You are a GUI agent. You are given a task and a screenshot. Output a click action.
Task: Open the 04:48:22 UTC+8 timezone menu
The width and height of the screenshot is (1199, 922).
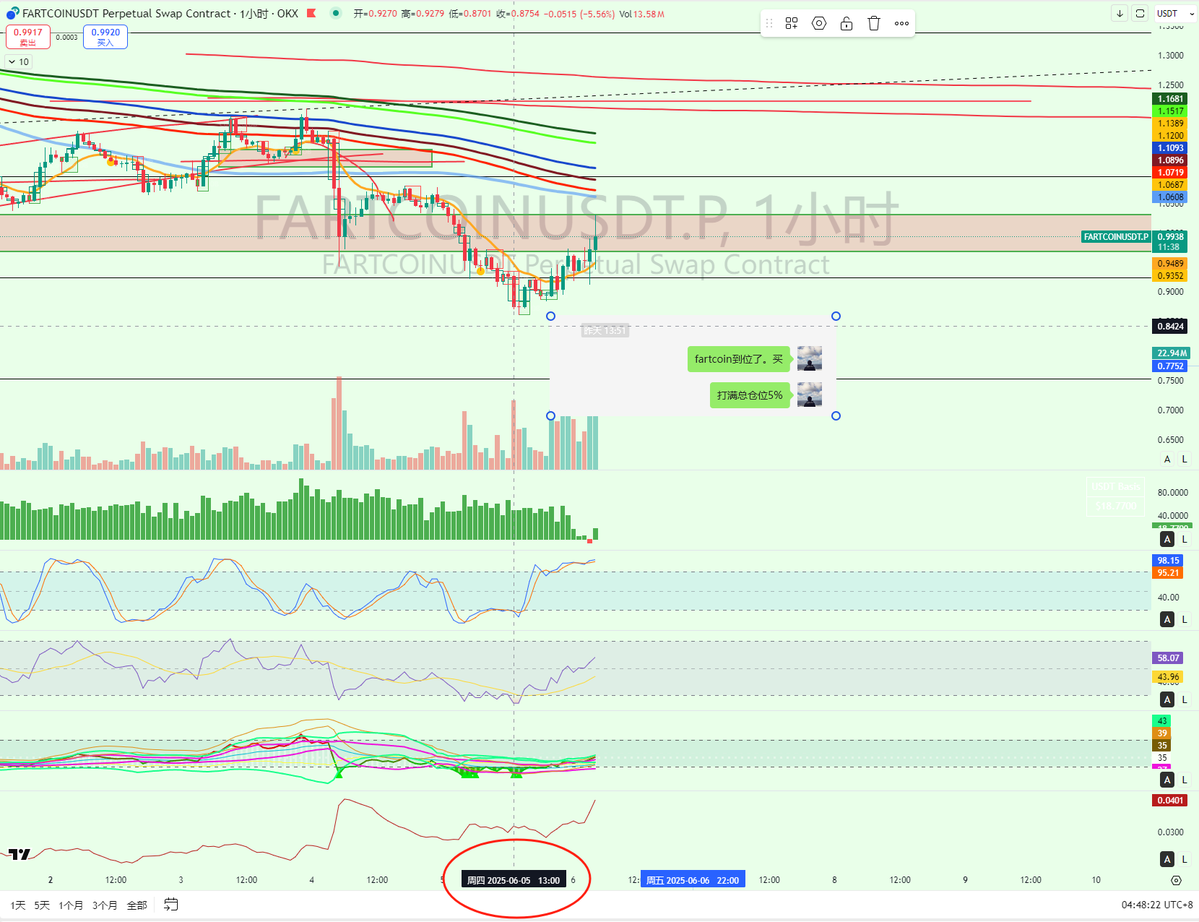pyautogui.click(x=1157, y=904)
